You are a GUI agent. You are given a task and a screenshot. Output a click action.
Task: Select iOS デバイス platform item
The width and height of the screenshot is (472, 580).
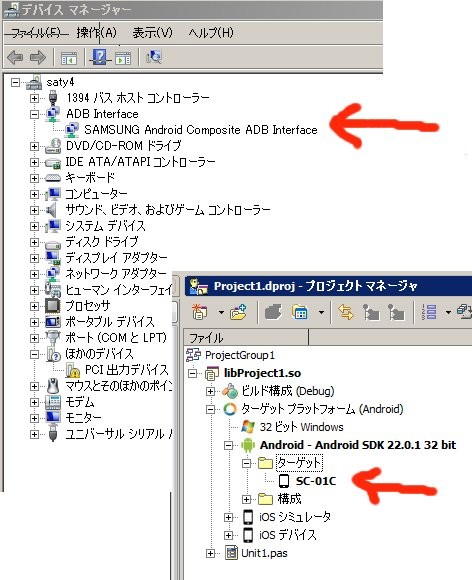(x=288, y=535)
